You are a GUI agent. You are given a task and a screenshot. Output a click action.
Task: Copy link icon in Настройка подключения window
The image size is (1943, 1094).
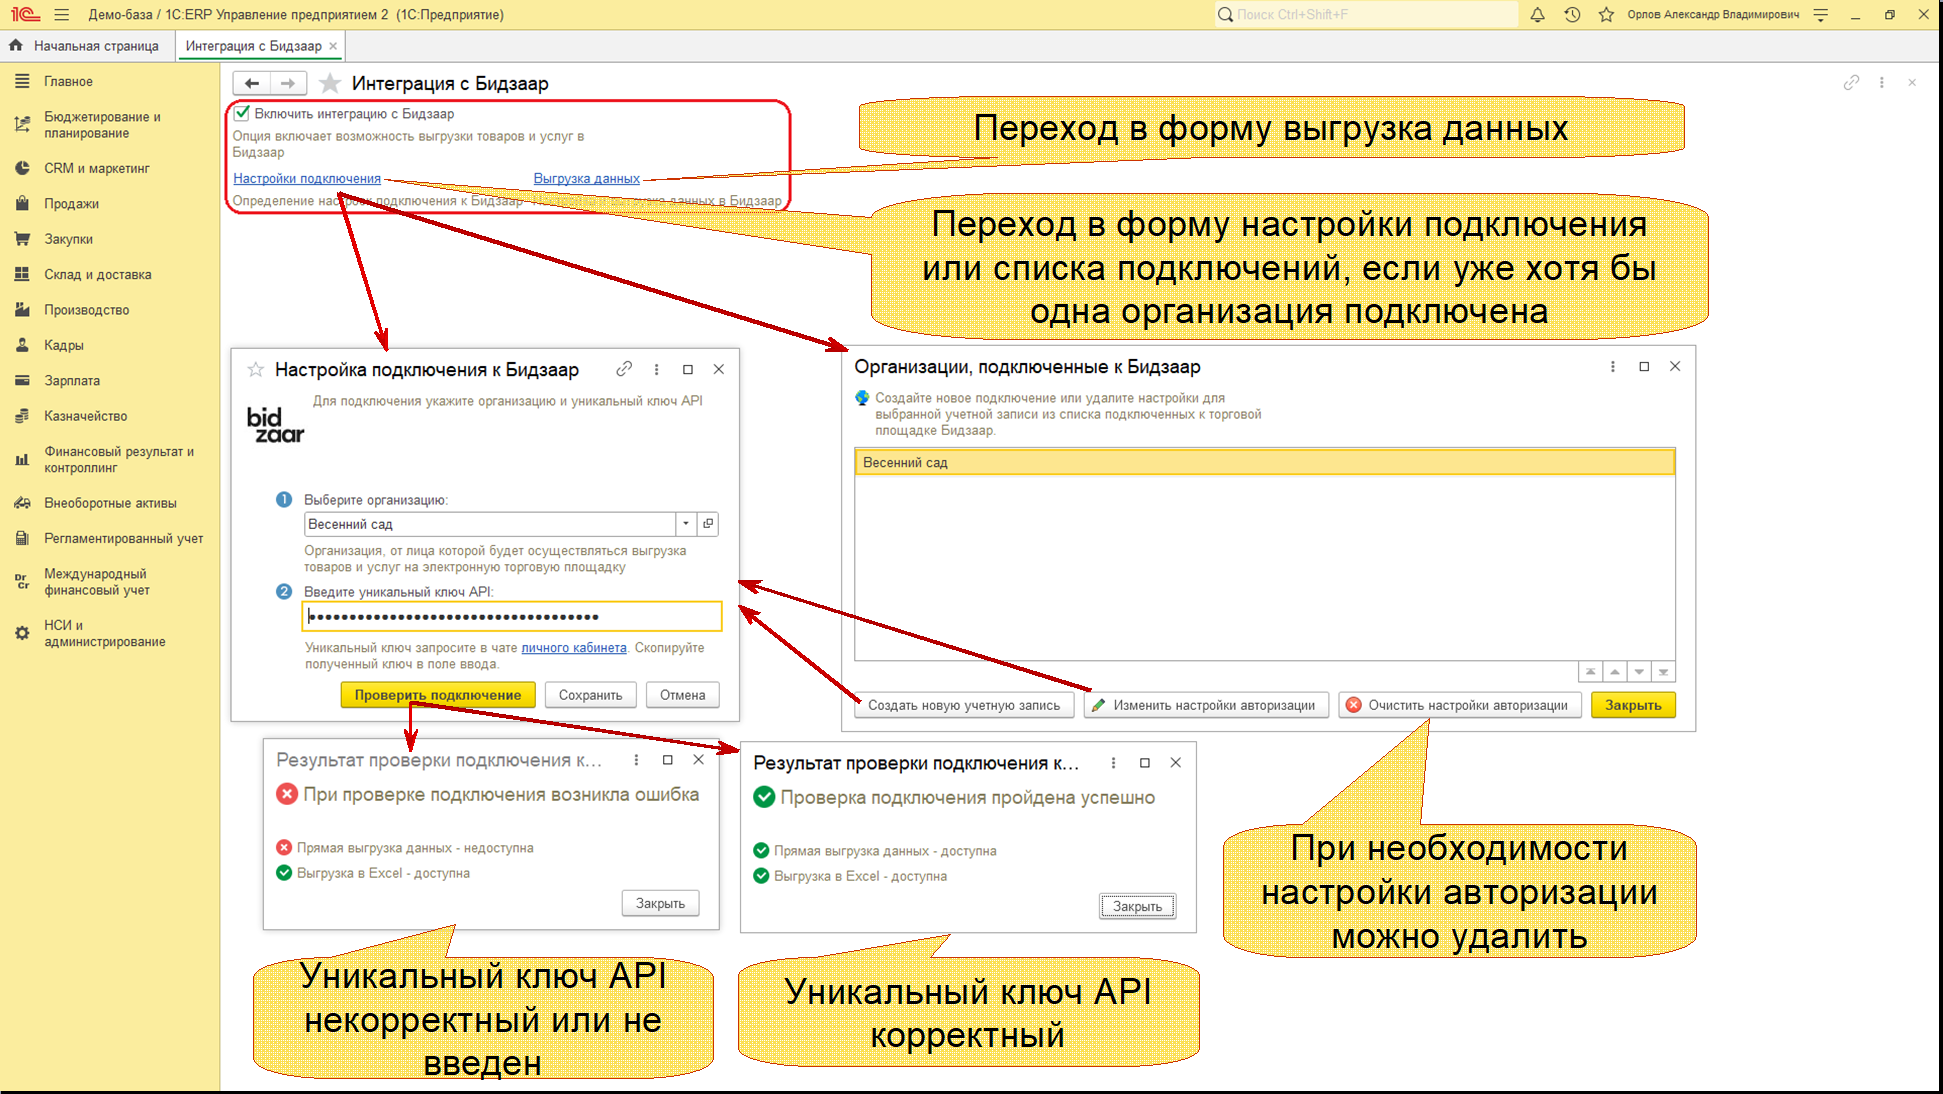(x=624, y=369)
